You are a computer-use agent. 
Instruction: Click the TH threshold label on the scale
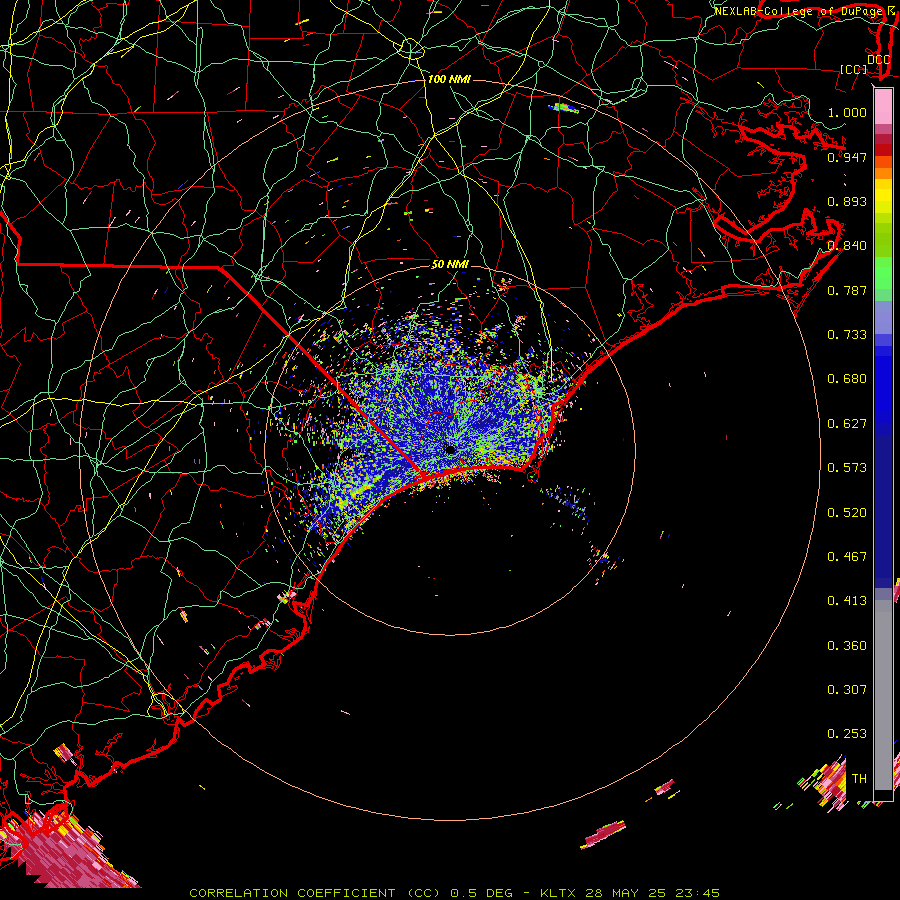(x=859, y=779)
